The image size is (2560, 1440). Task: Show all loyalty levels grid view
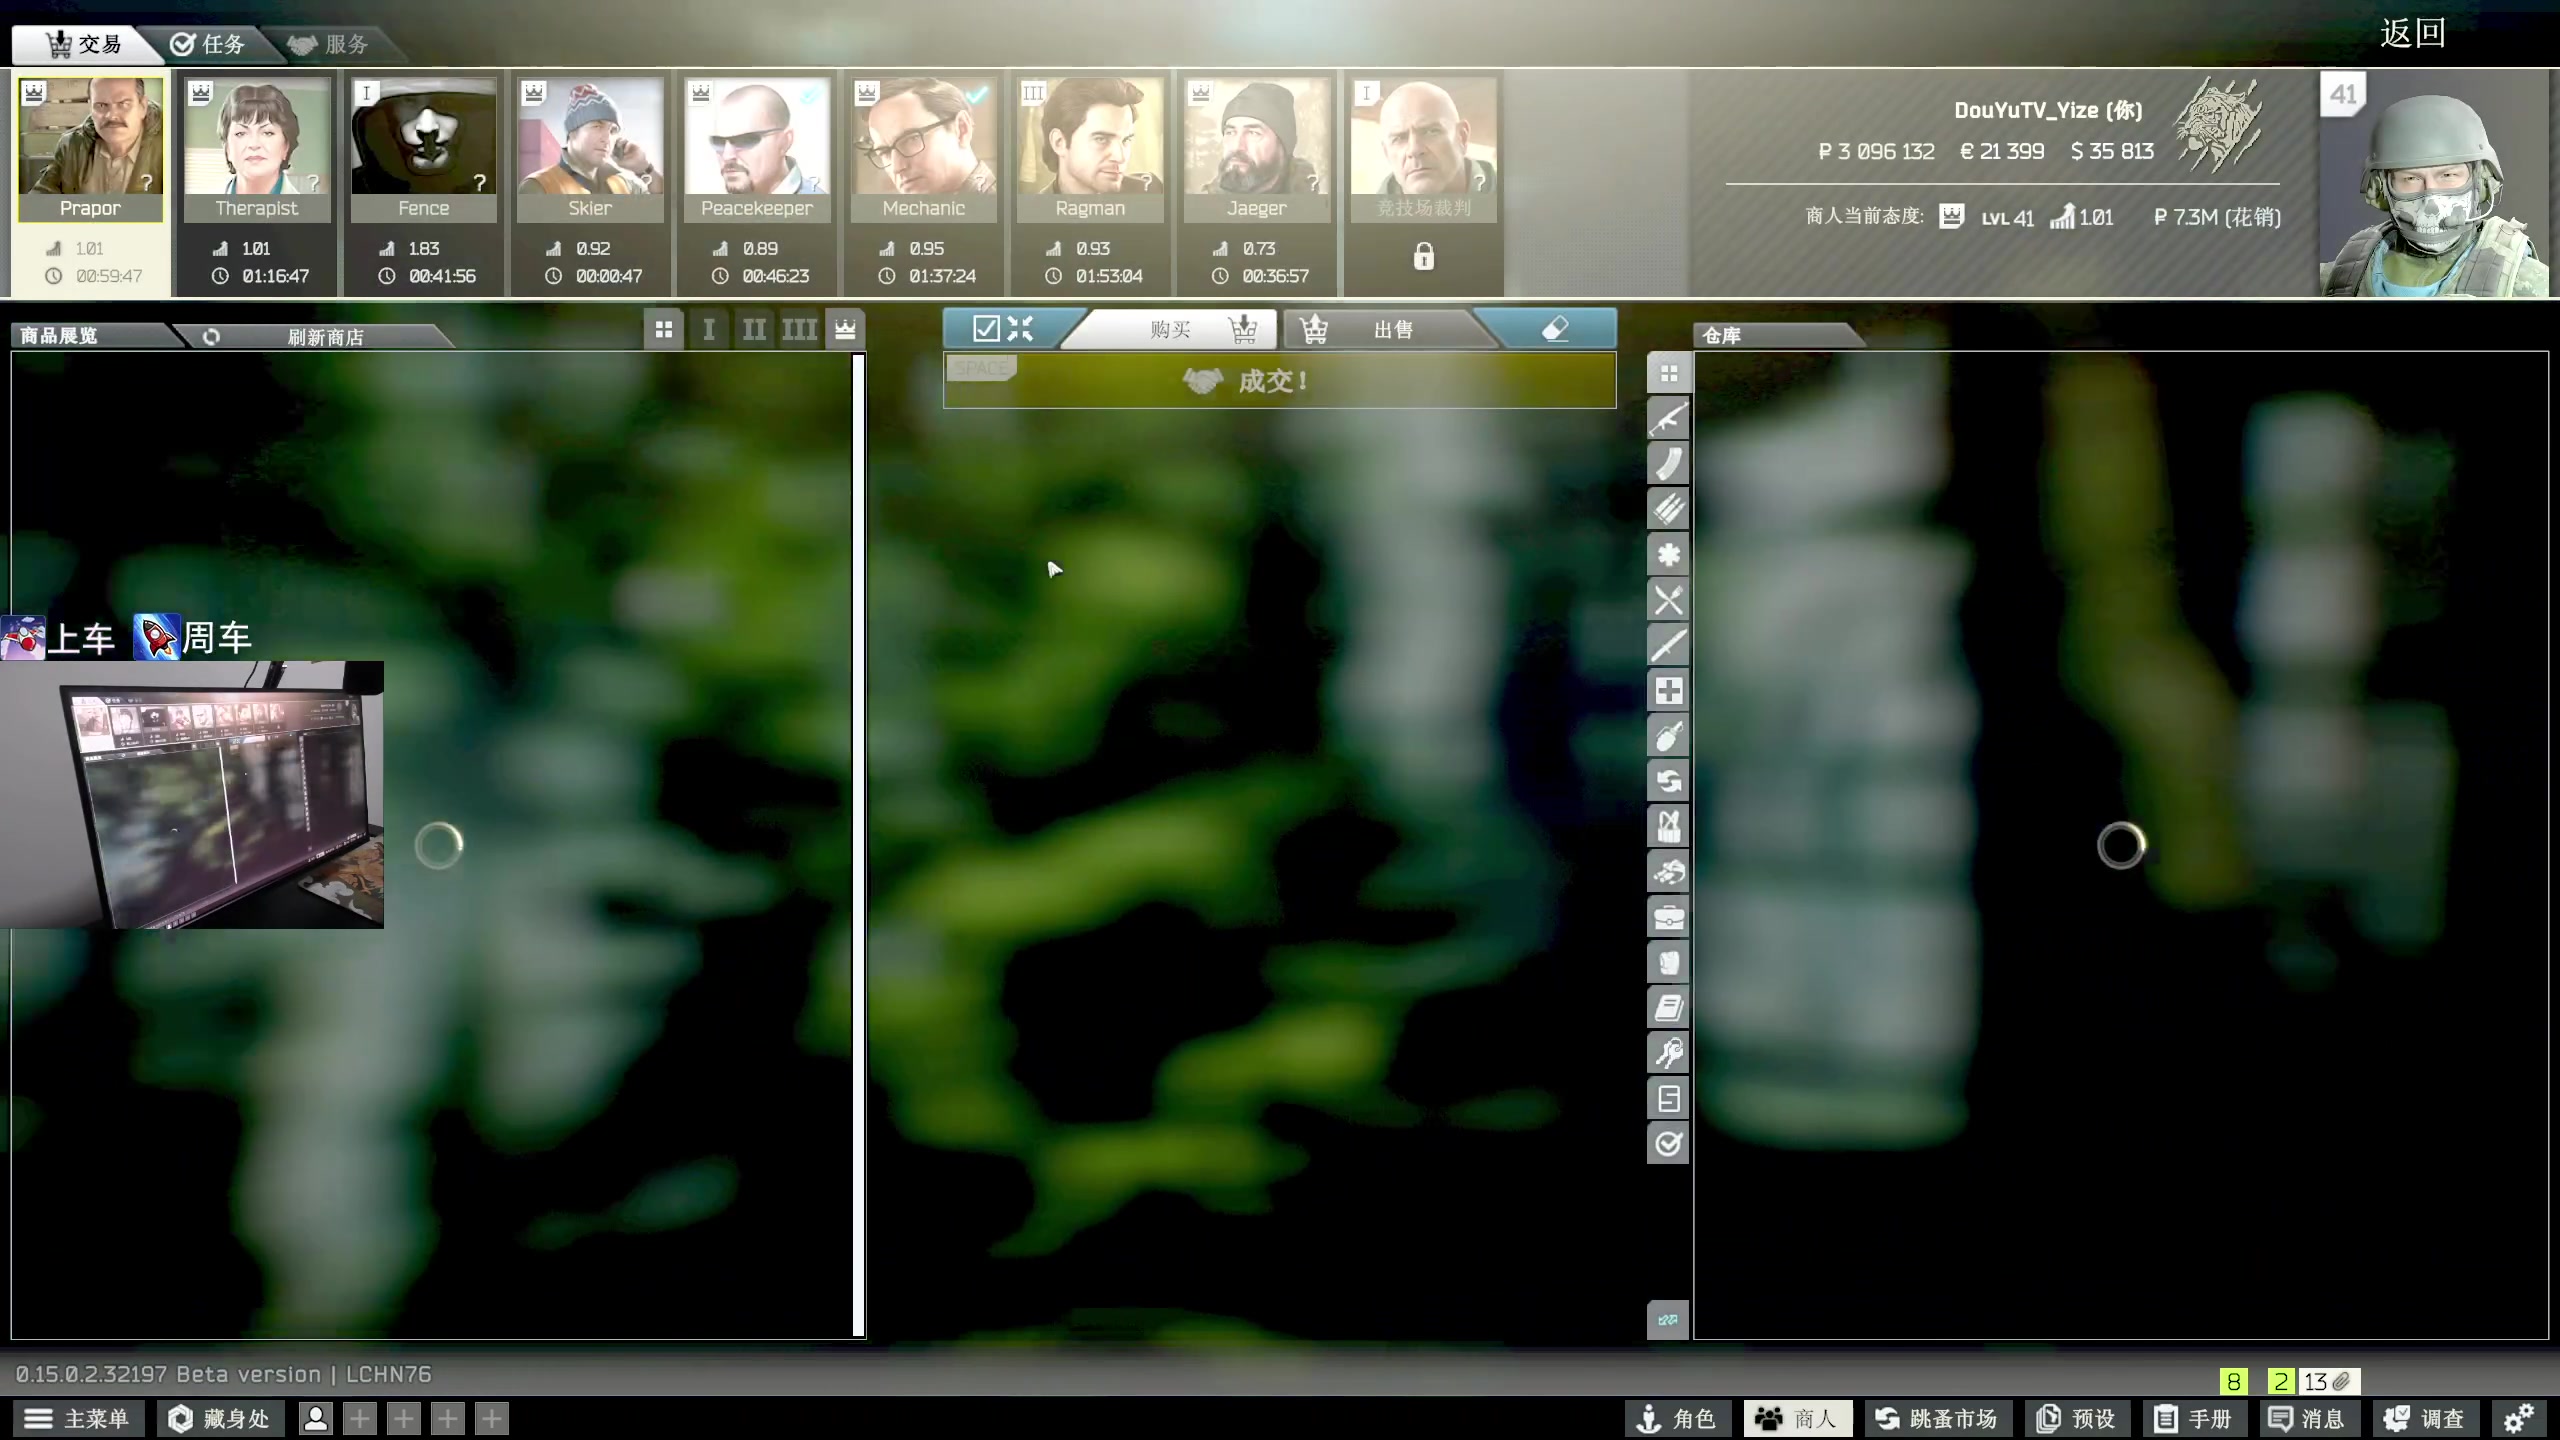pyautogui.click(x=664, y=330)
